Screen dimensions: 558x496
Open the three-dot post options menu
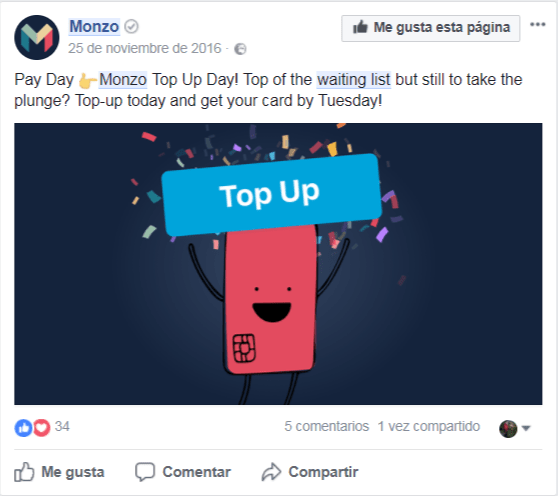point(537,25)
